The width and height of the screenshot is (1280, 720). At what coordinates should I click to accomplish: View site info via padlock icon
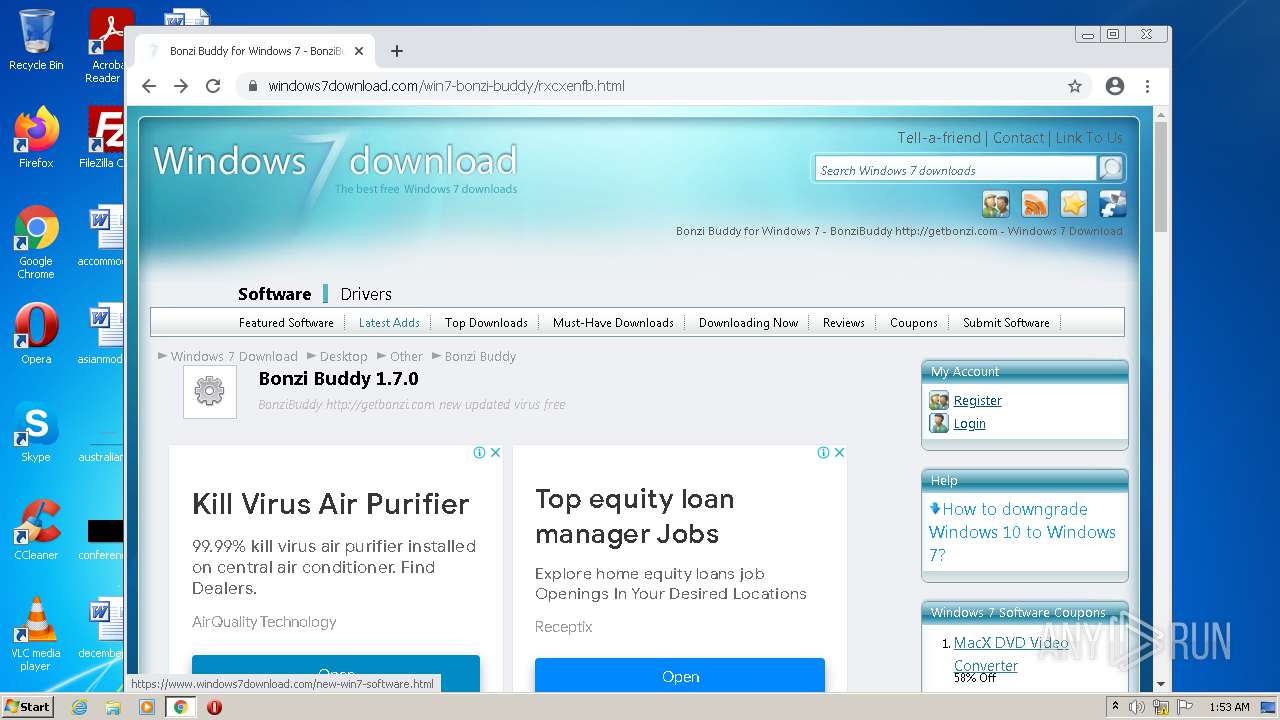253,86
